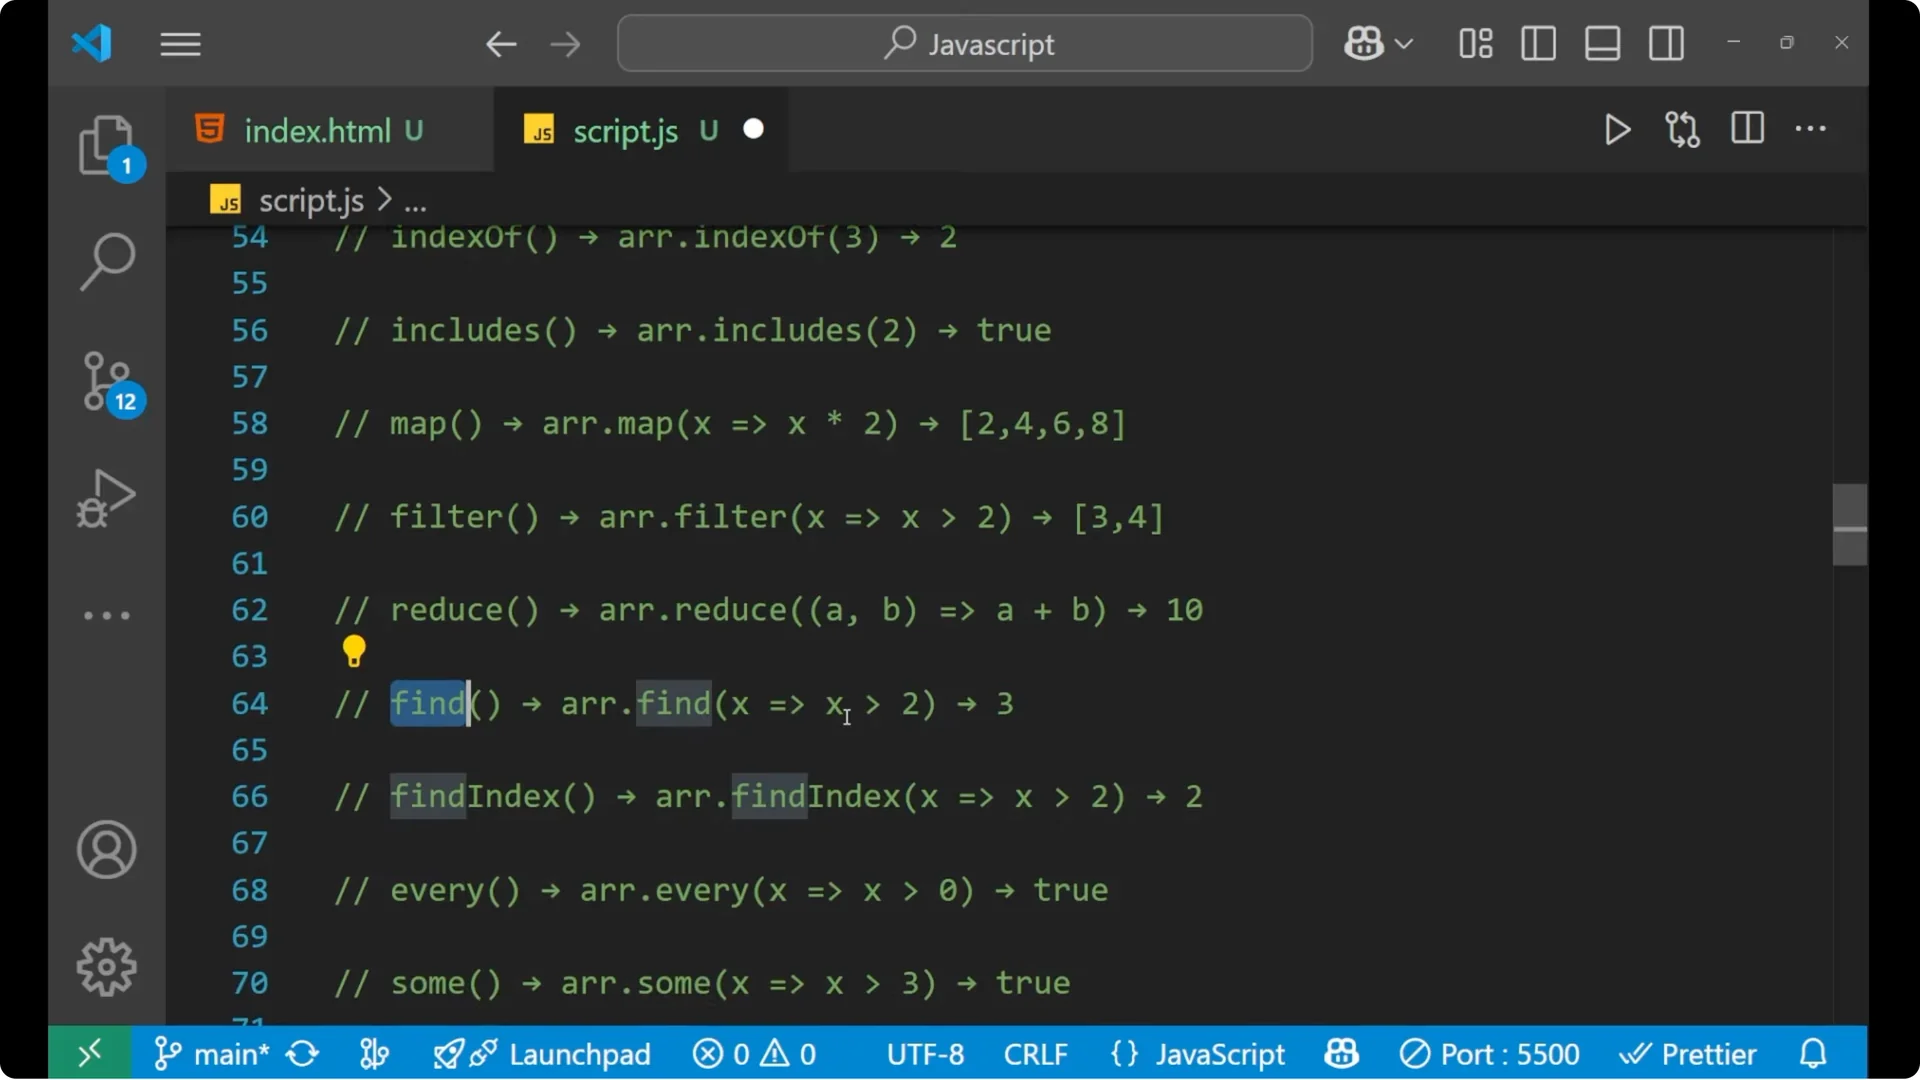Viewport: 1920px width, 1080px height.
Task: Run the script.js file
Action: coord(1617,129)
